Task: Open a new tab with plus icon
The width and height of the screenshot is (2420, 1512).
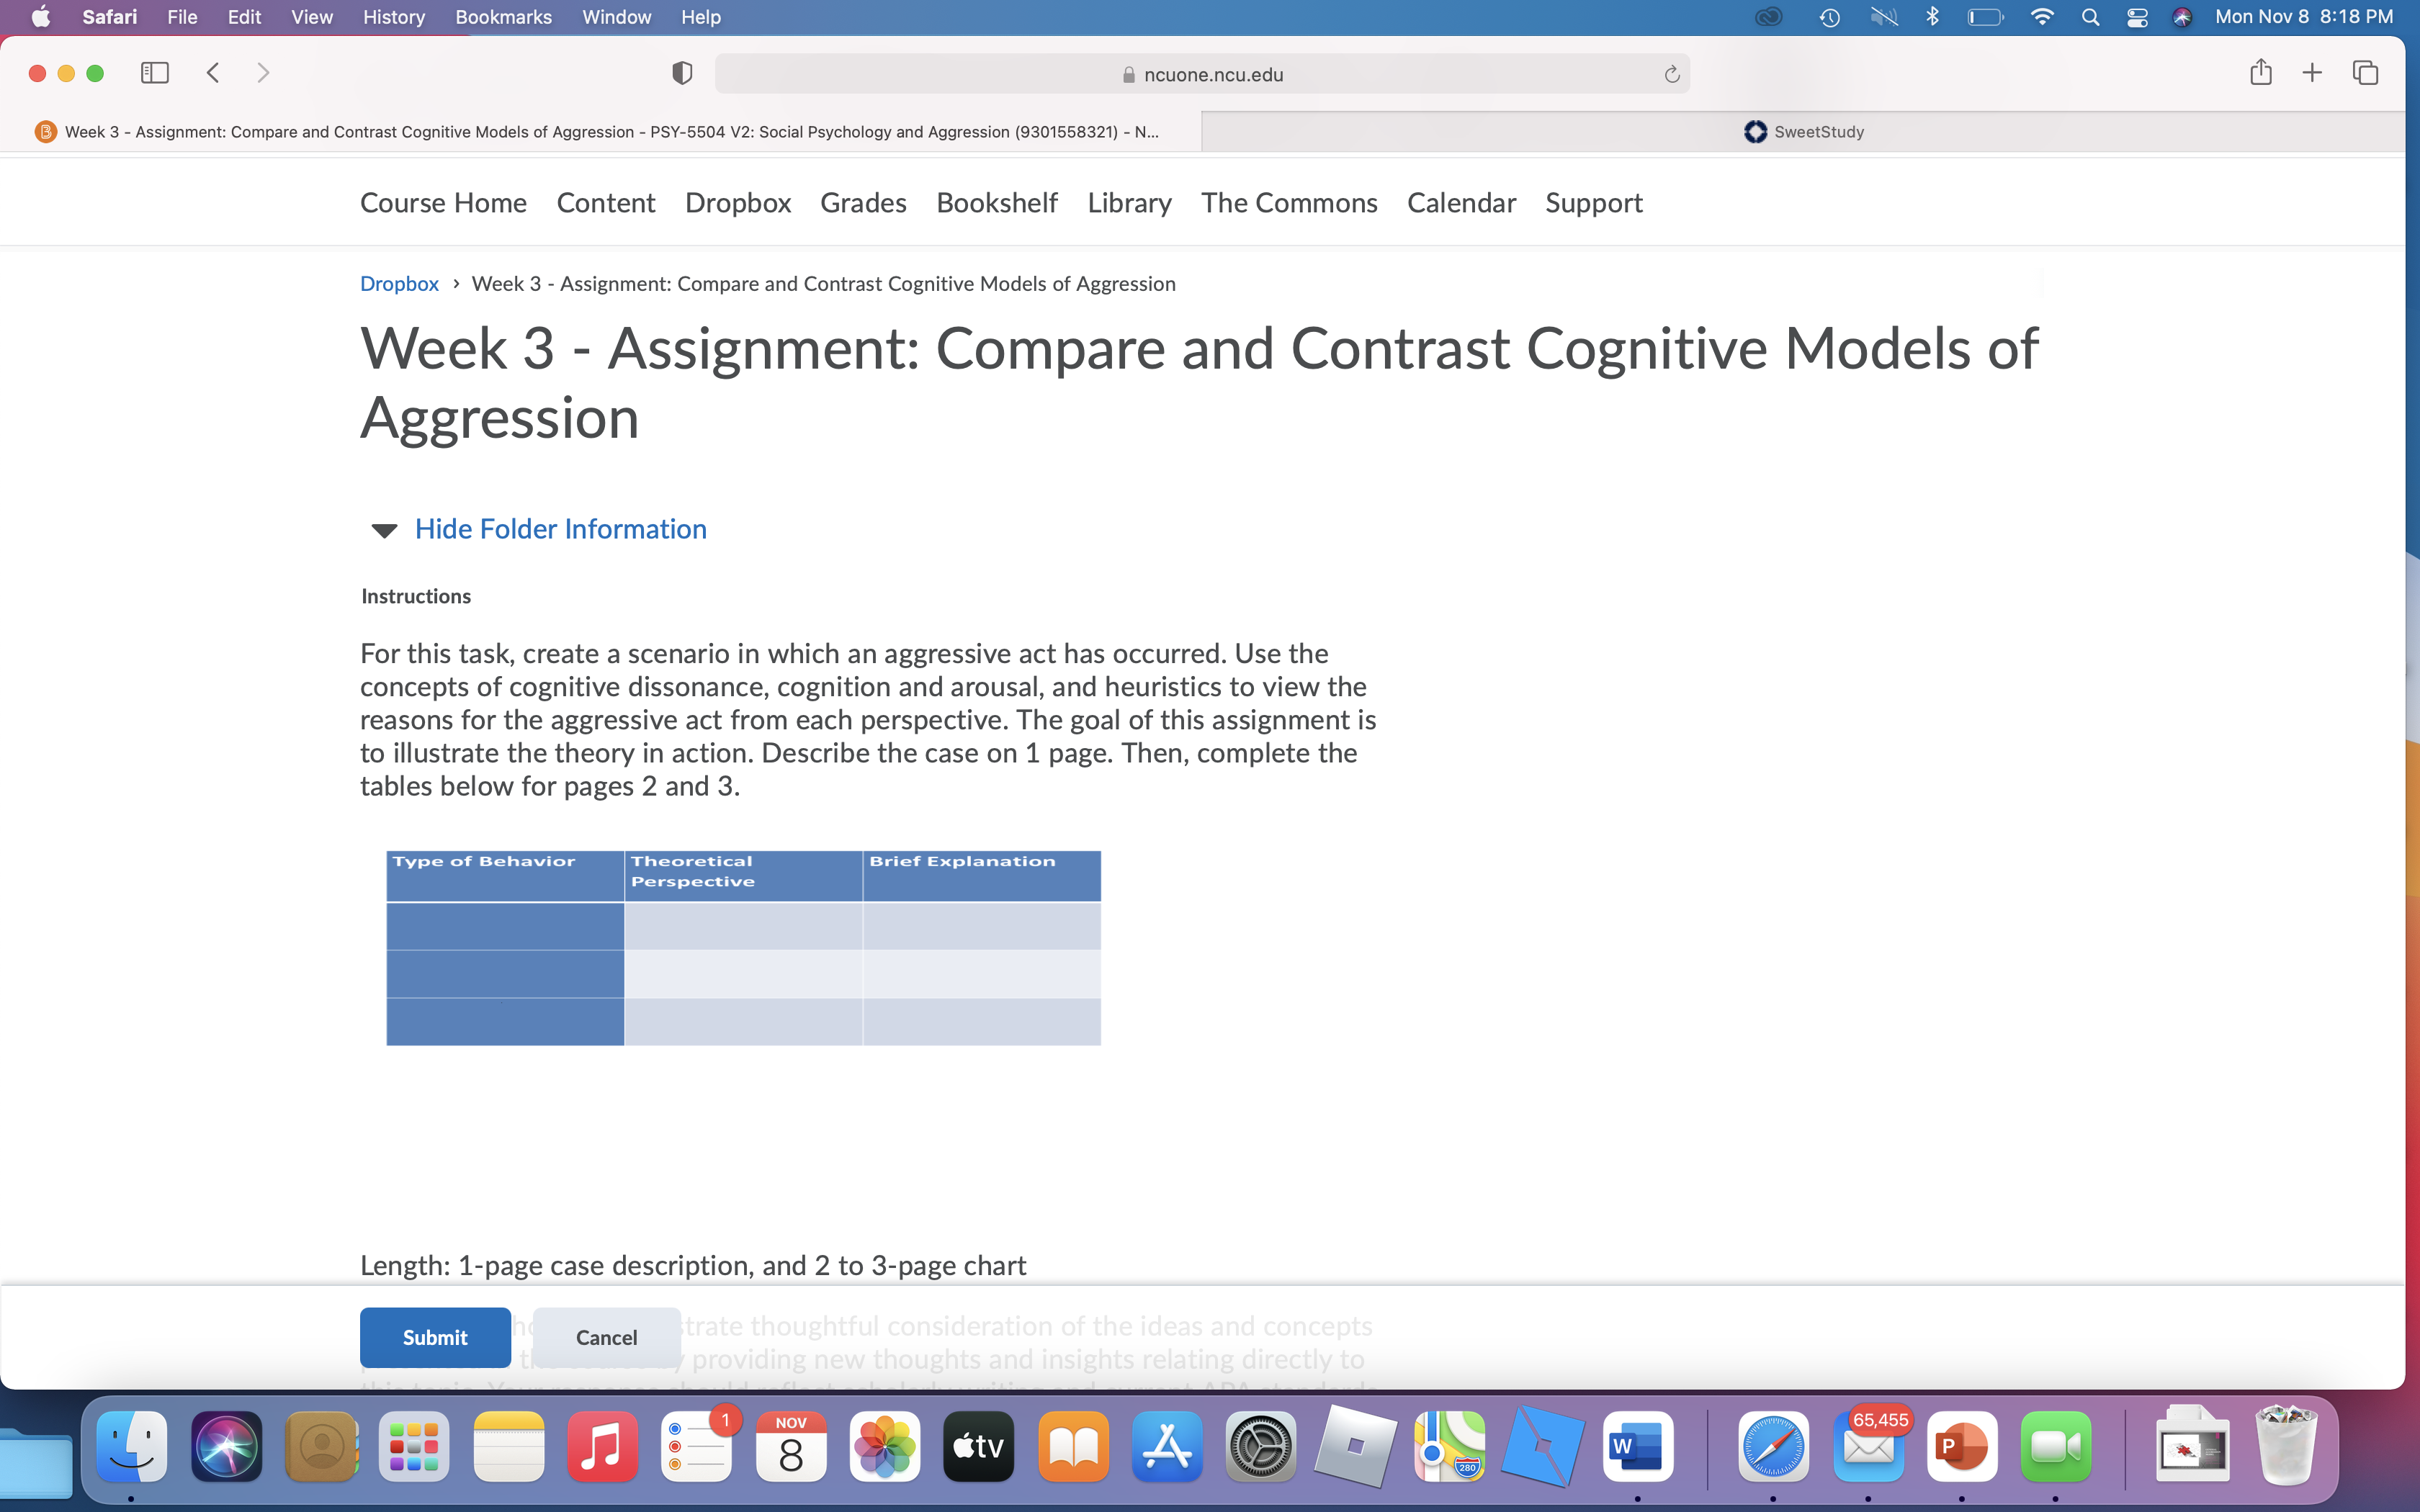Action: [x=2312, y=72]
